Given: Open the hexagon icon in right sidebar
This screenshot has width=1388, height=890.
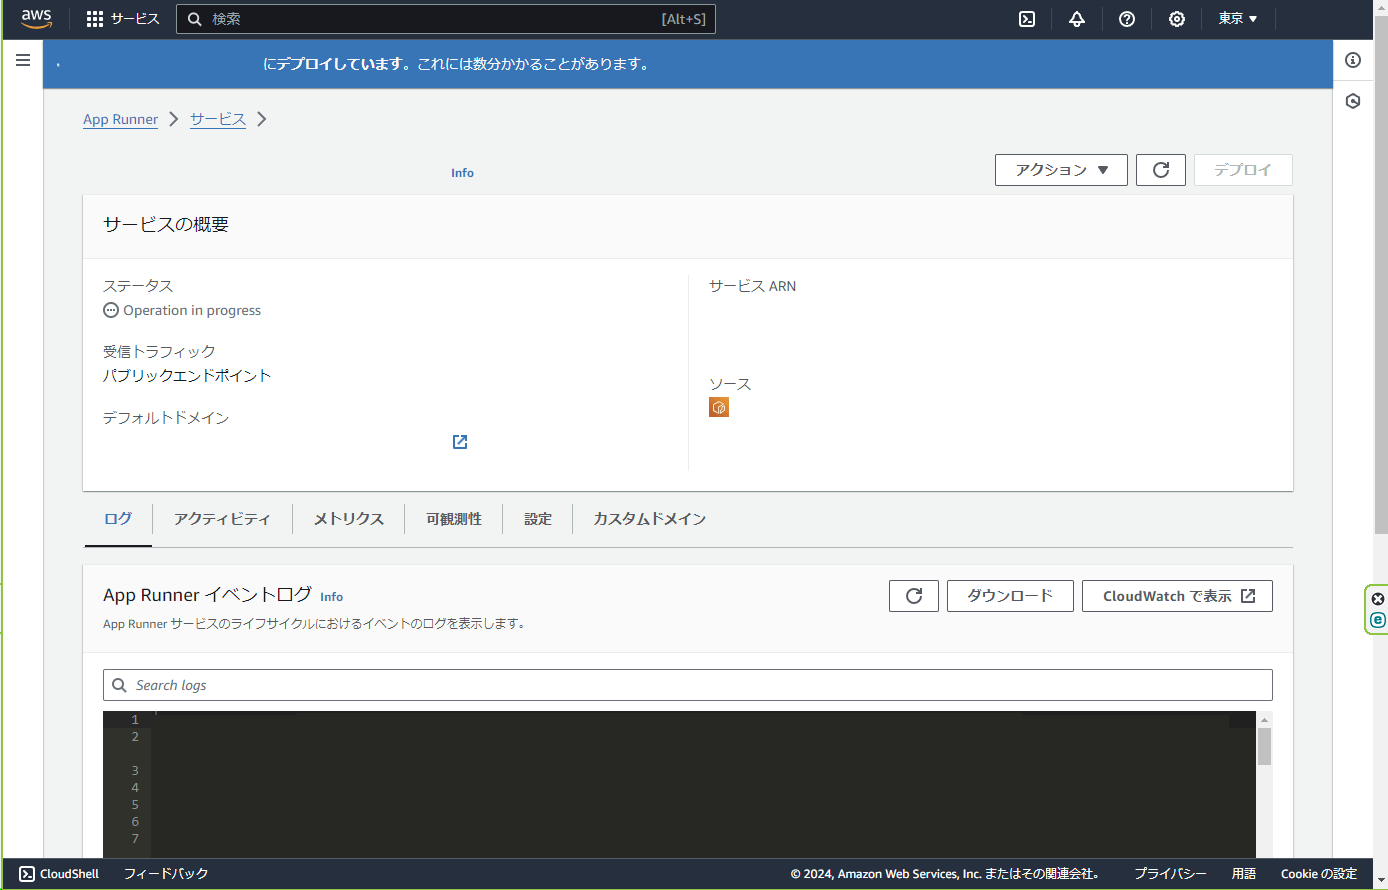Looking at the screenshot, I should [x=1353, y=101].
